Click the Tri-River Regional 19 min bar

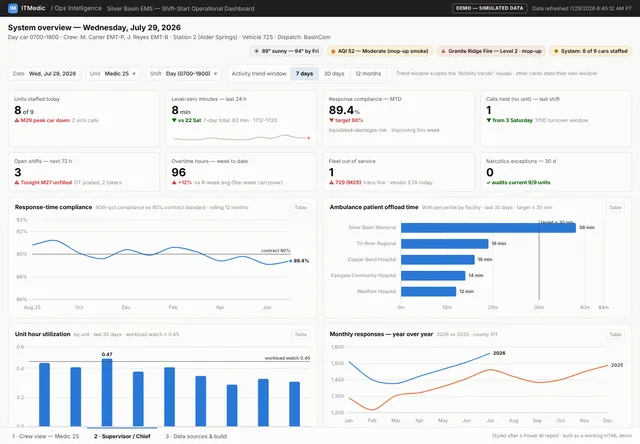click(444, 244)
